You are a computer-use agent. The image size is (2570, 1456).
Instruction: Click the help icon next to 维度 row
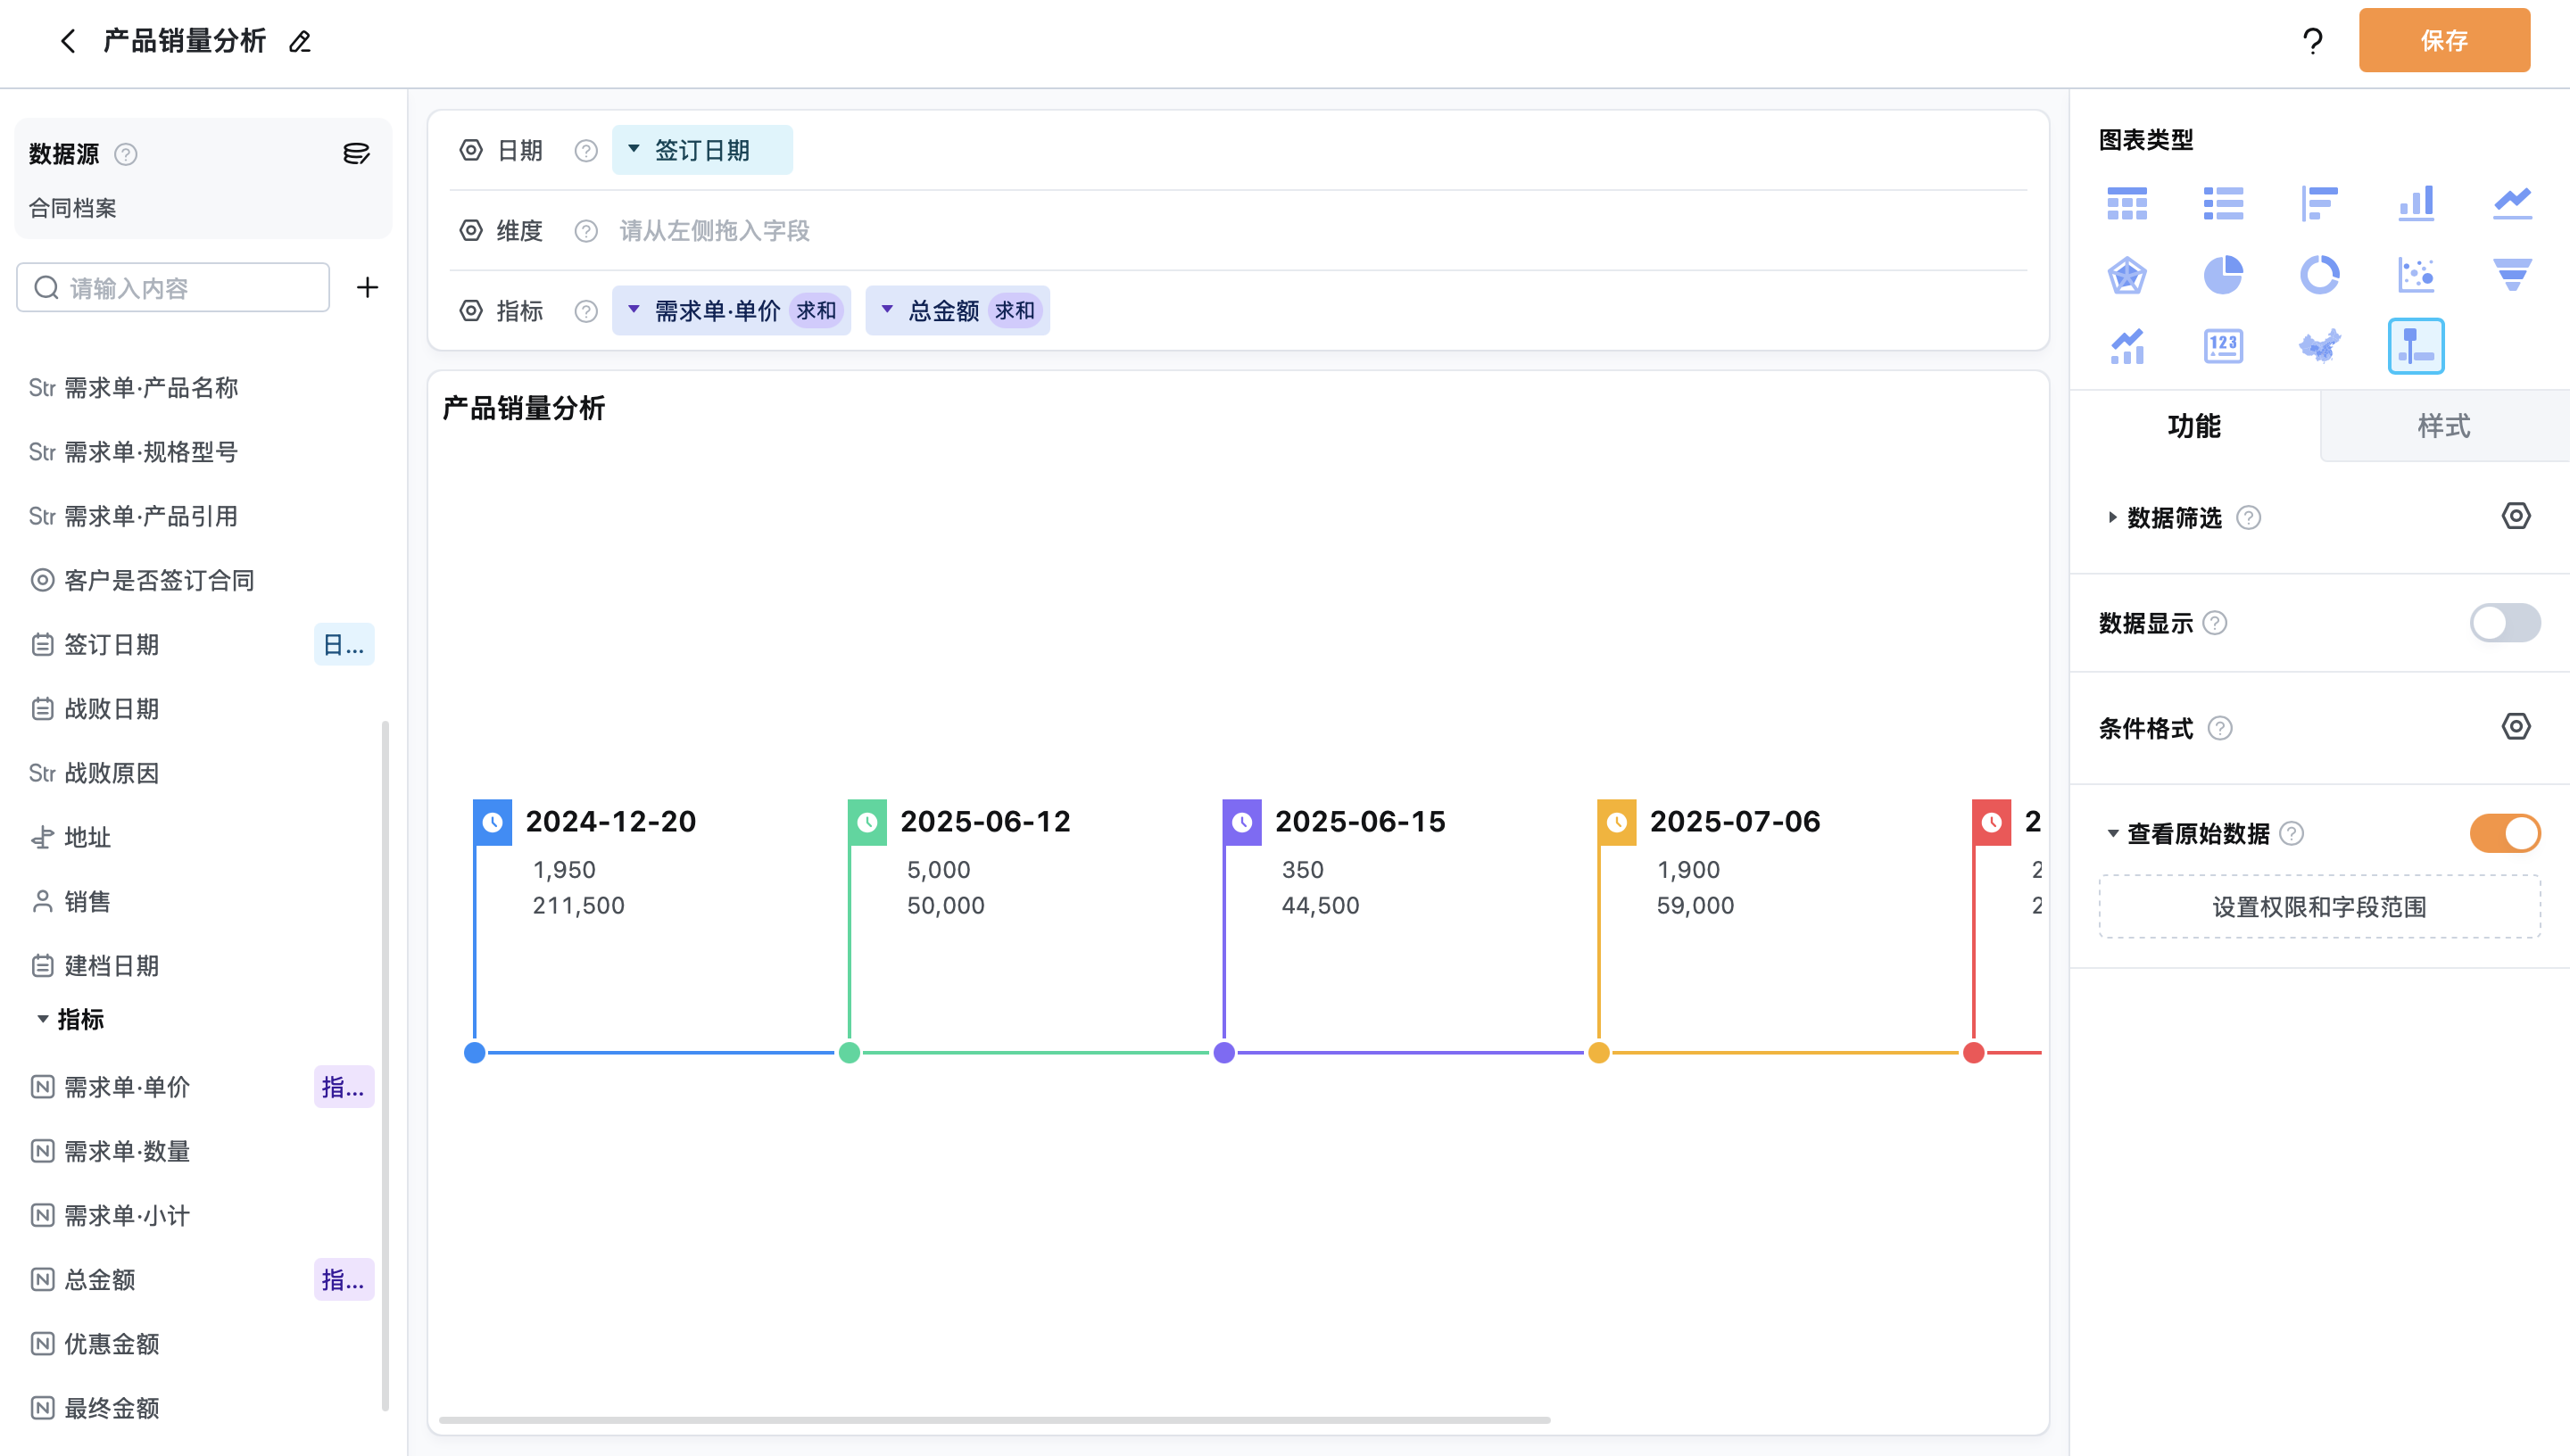click(586, 231)
